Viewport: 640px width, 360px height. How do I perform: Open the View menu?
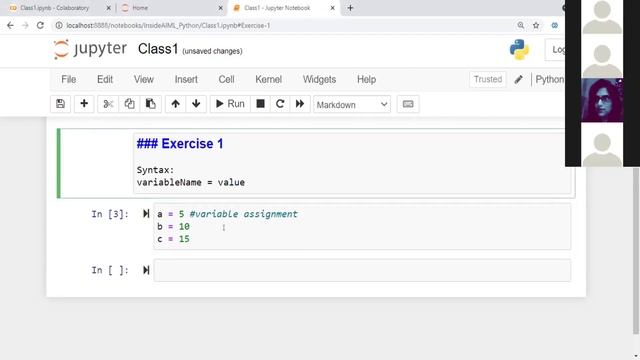tap(144, 79)
